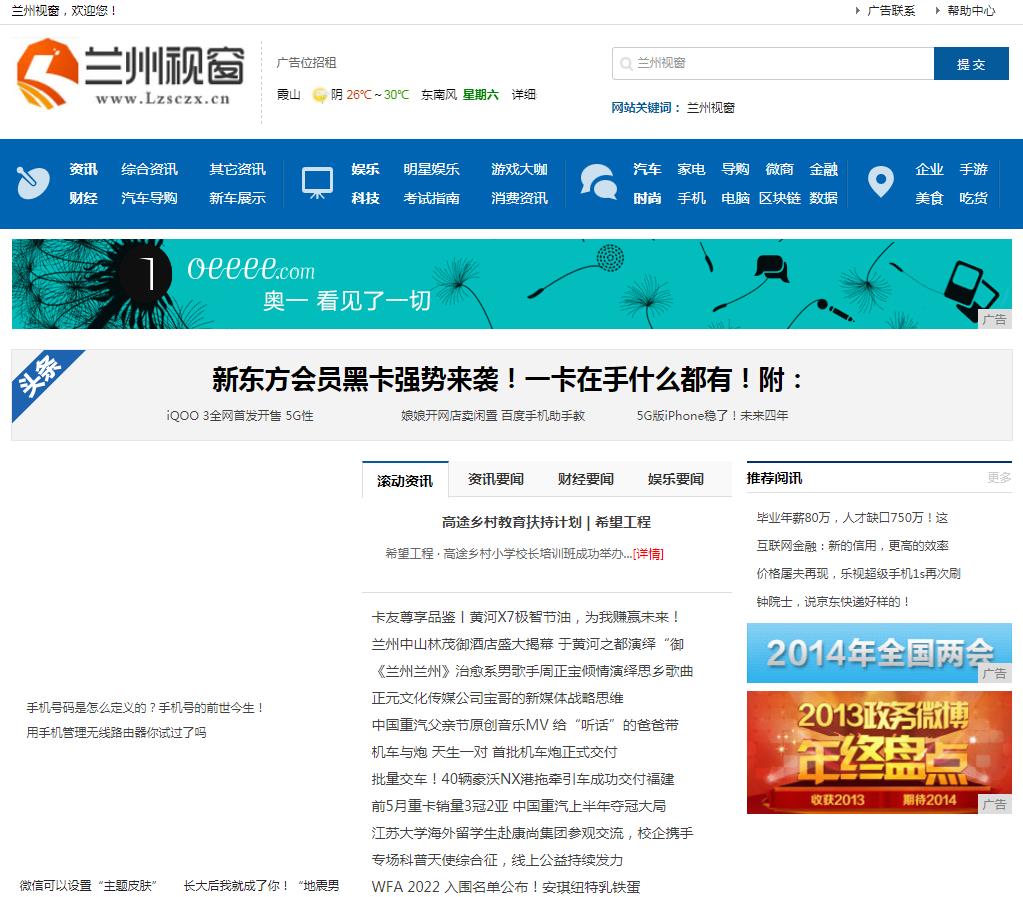Open the 新东方会员黑卡 headline

pyautogui.click(x=508, y=379)
